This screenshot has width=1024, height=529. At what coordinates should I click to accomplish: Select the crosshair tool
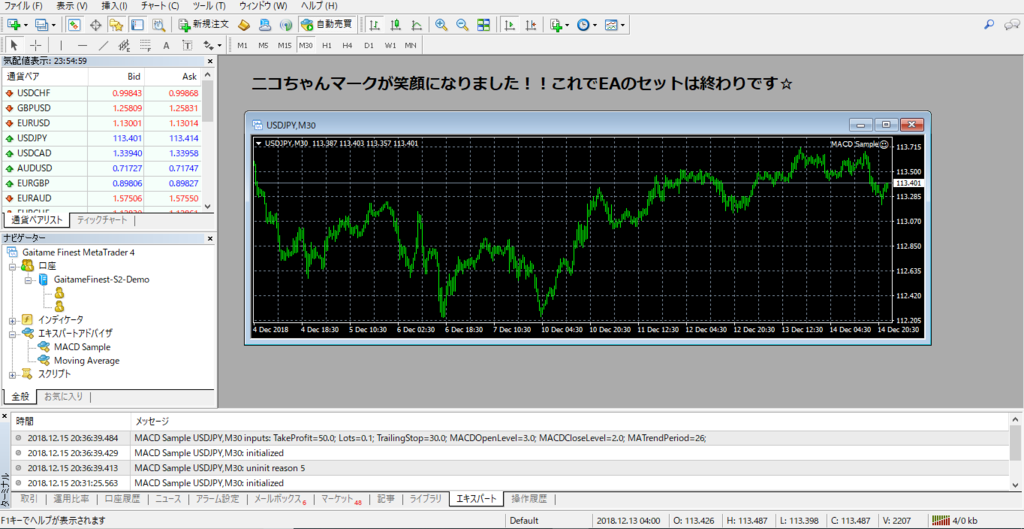pos(35,45)
